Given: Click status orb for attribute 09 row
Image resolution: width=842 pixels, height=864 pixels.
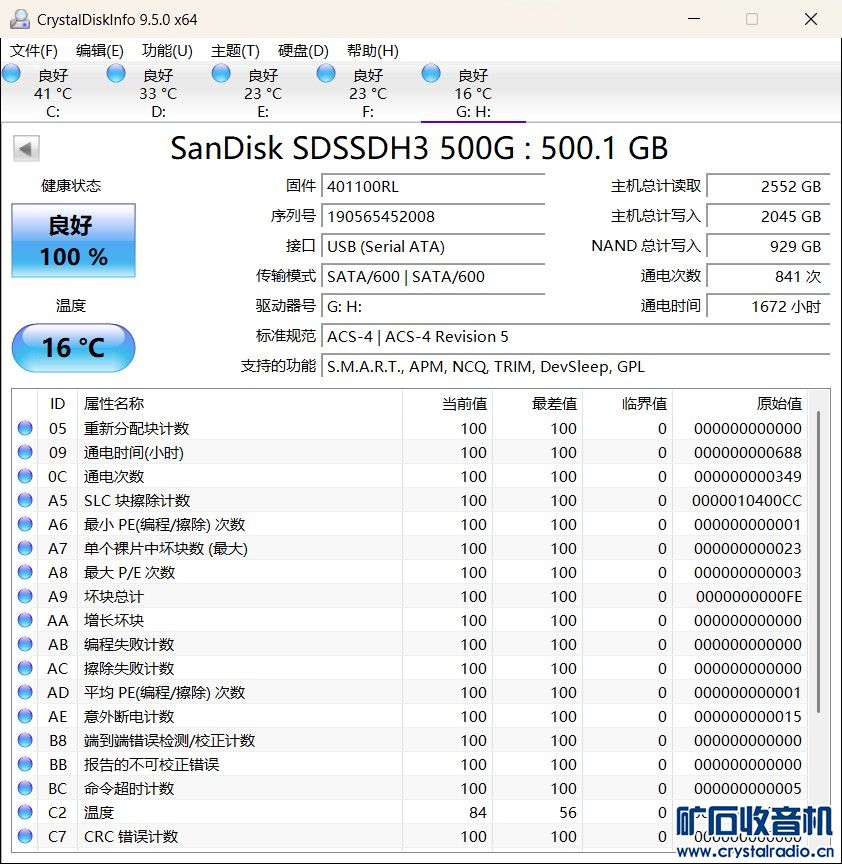Looking at the screenshot, I should click(25, 452).
